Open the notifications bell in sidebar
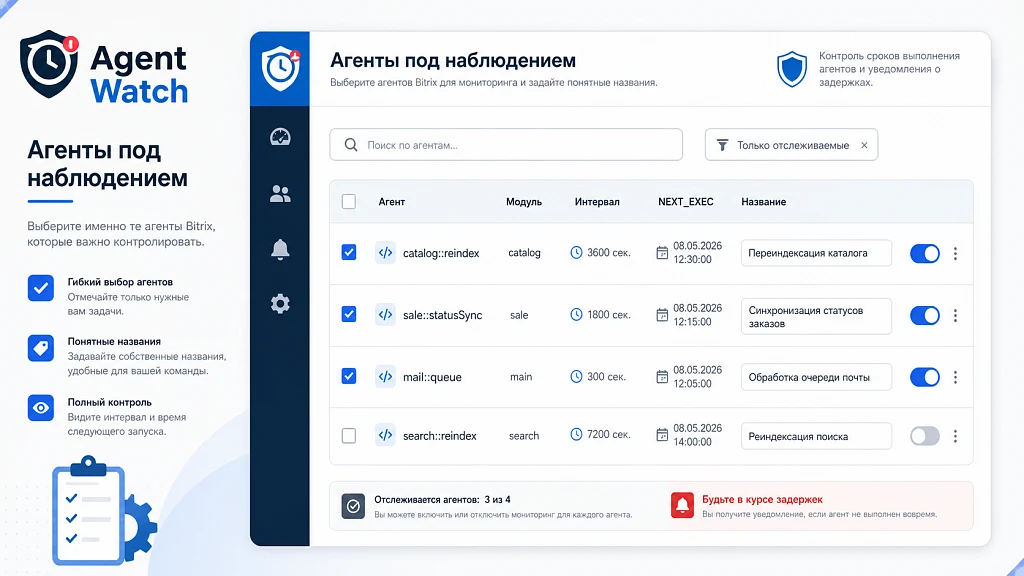Screen dimensions: 1024x576 280,249
